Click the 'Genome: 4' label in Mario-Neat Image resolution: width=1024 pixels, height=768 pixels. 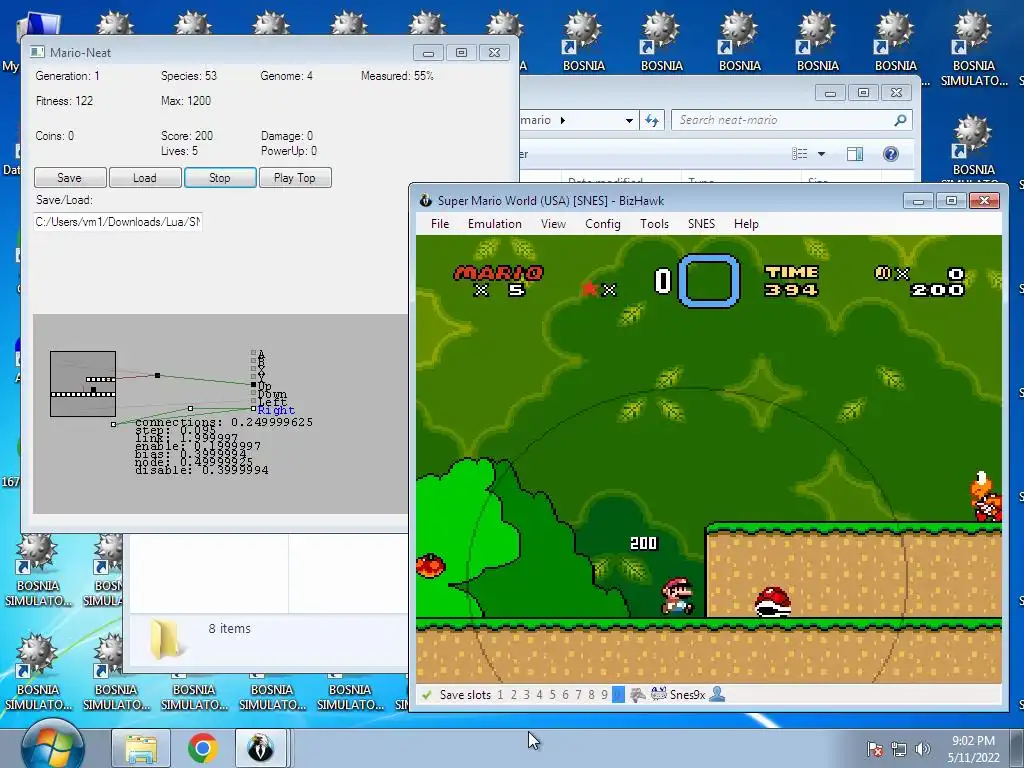pyautogui.click(x=287, y=76)
